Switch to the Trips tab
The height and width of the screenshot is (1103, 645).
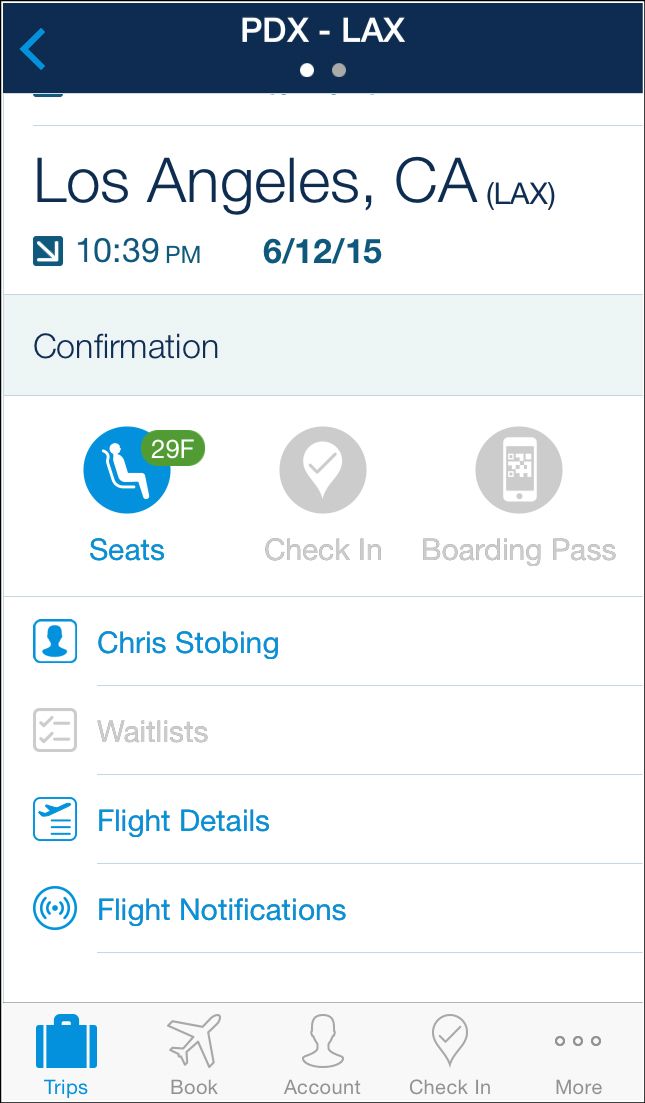coord(66,1055)
